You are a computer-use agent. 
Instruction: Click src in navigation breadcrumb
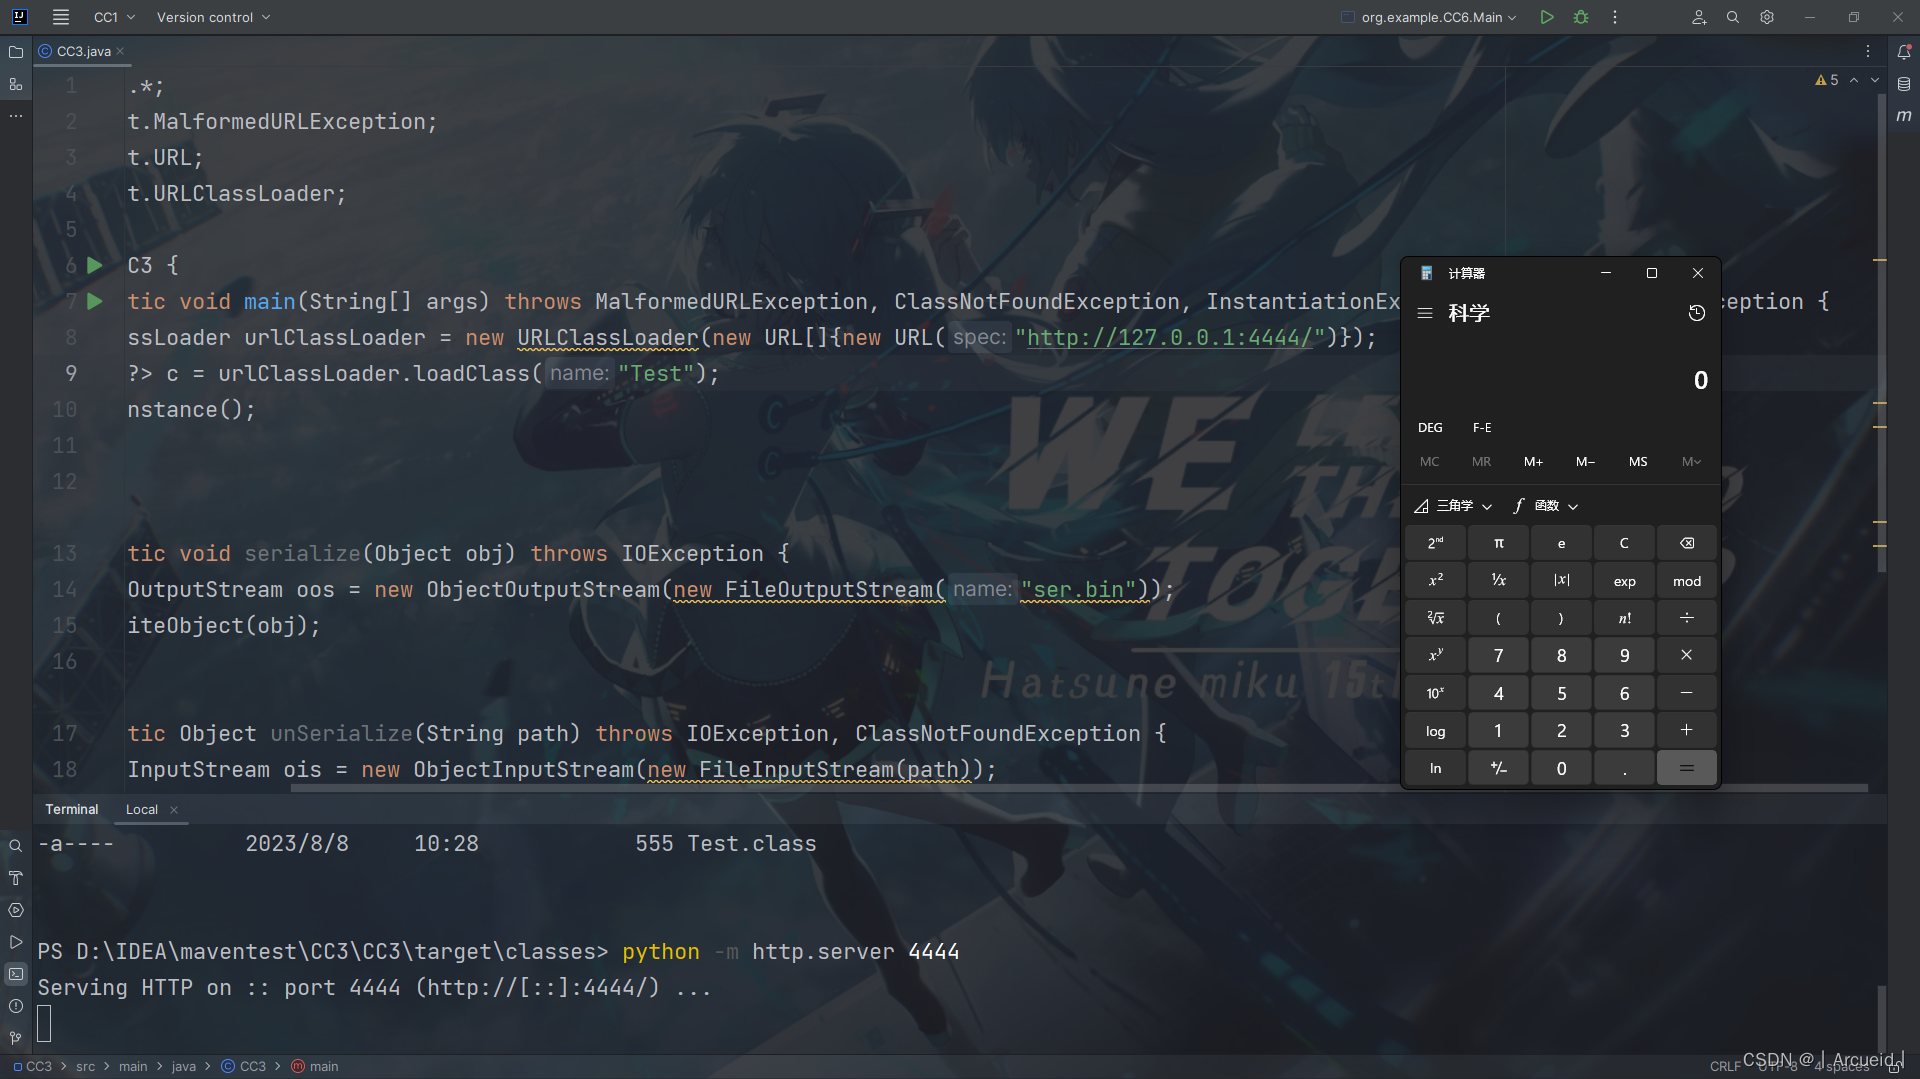click(x=86, y=1066)
